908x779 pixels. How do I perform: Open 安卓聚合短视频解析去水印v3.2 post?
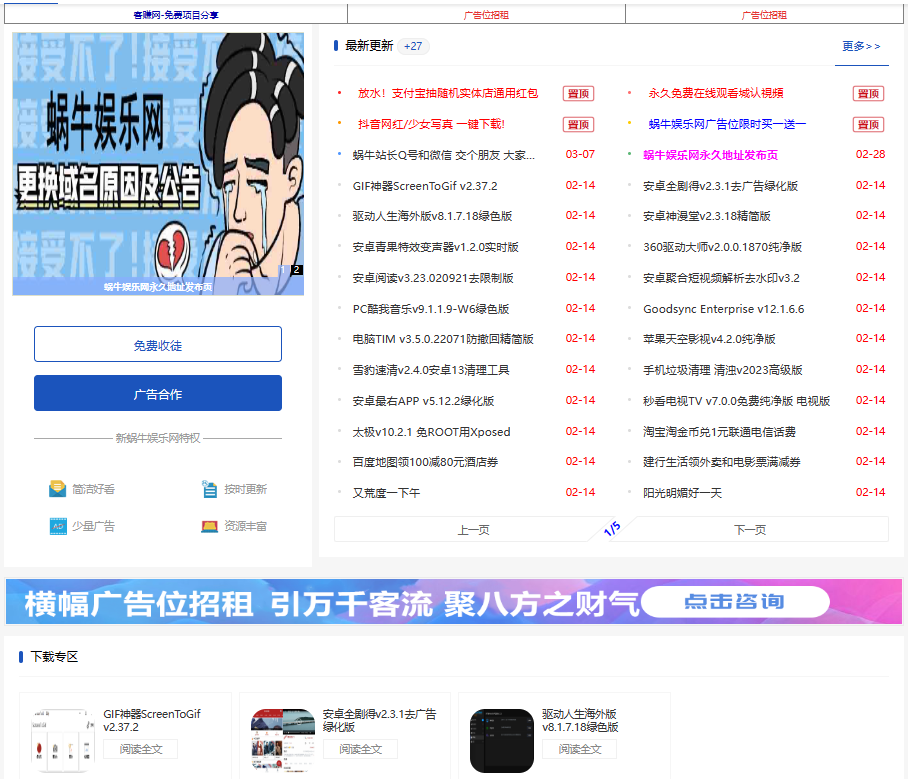721,278
